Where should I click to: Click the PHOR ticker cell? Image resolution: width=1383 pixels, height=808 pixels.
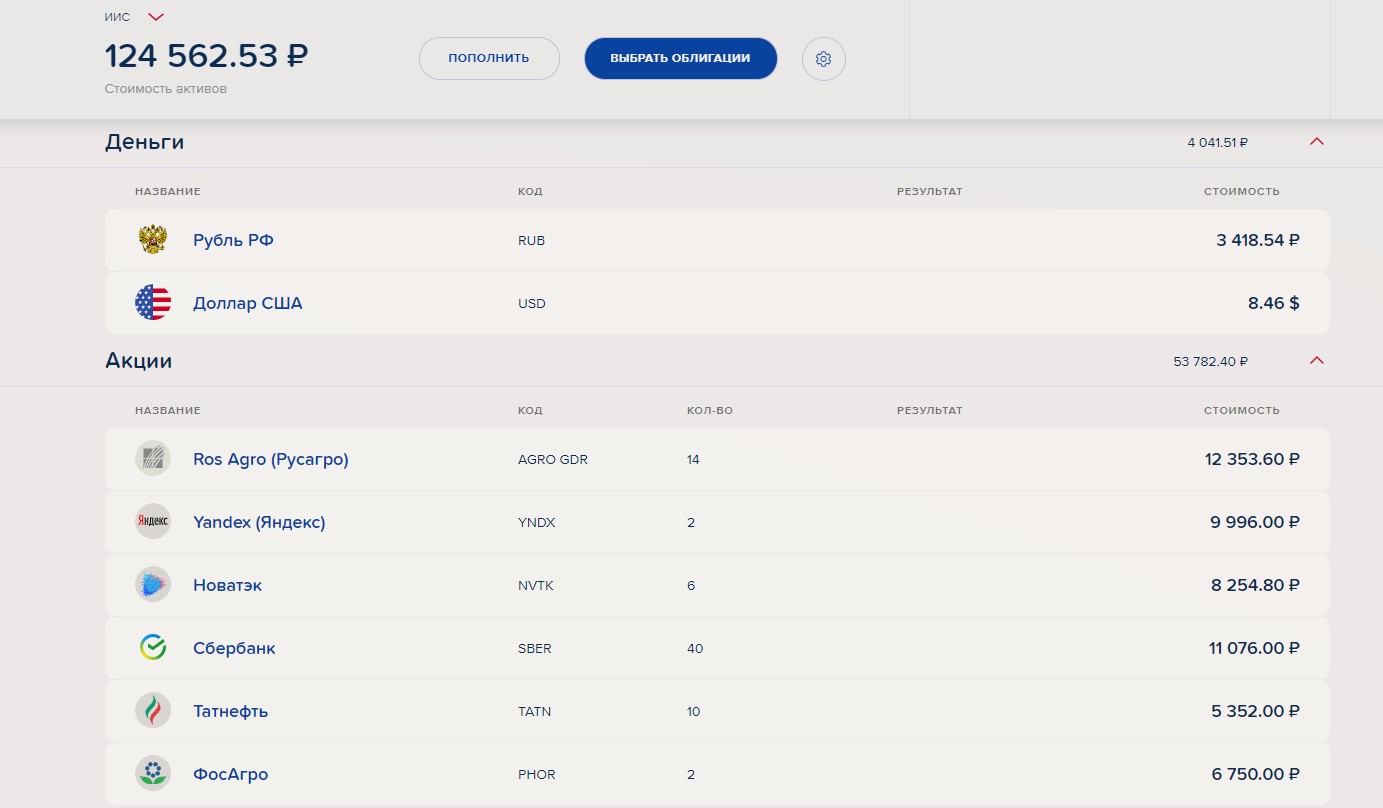(x=536, y=775)
